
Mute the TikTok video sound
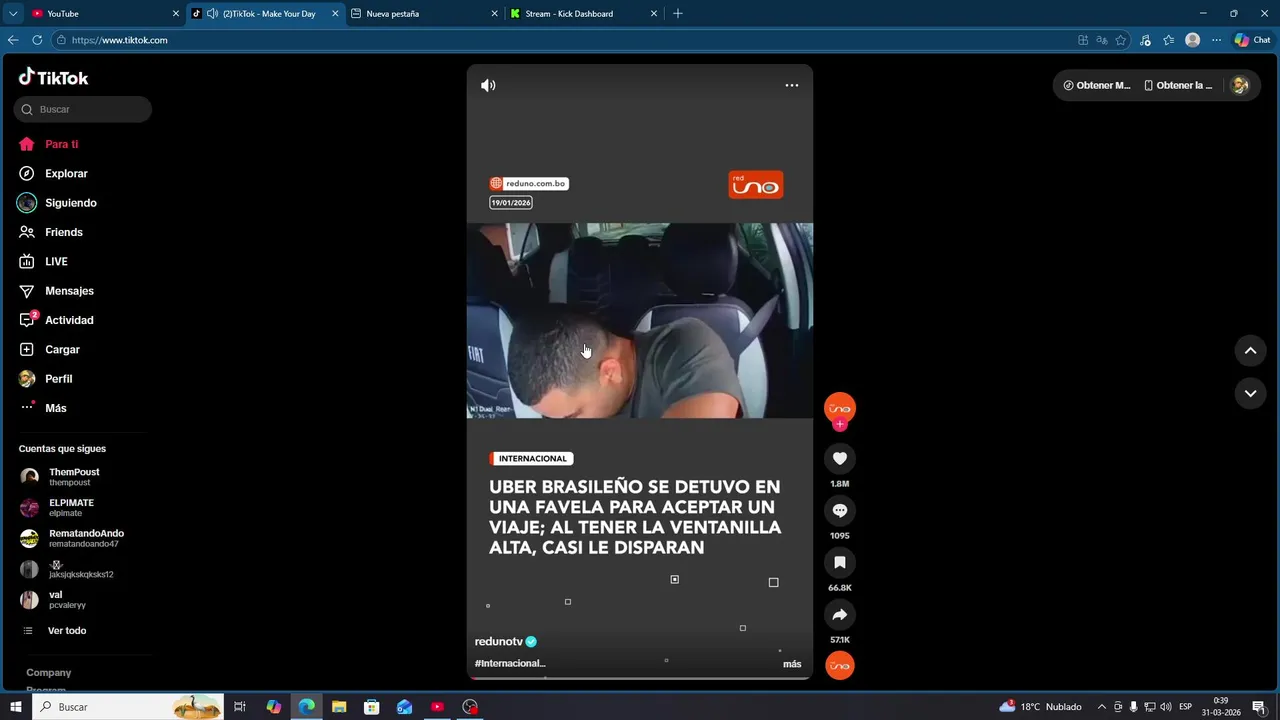488,85
